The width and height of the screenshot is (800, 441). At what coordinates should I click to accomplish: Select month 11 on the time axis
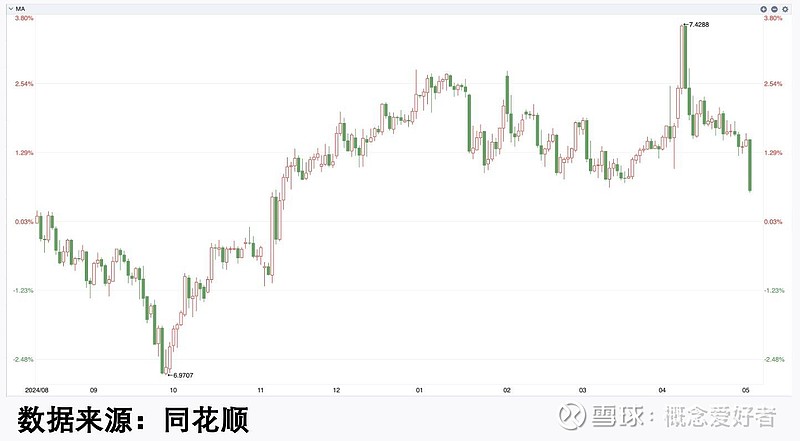pos(260,390)
